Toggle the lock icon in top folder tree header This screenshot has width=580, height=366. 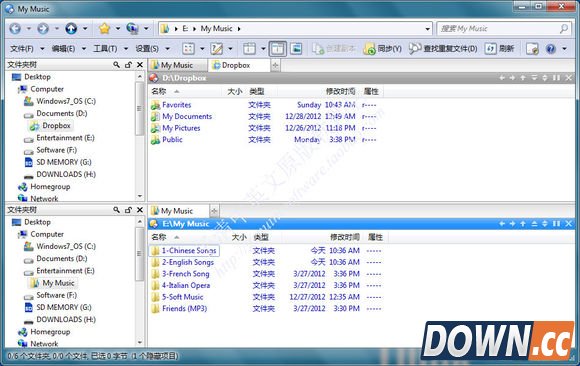(128, 64)
